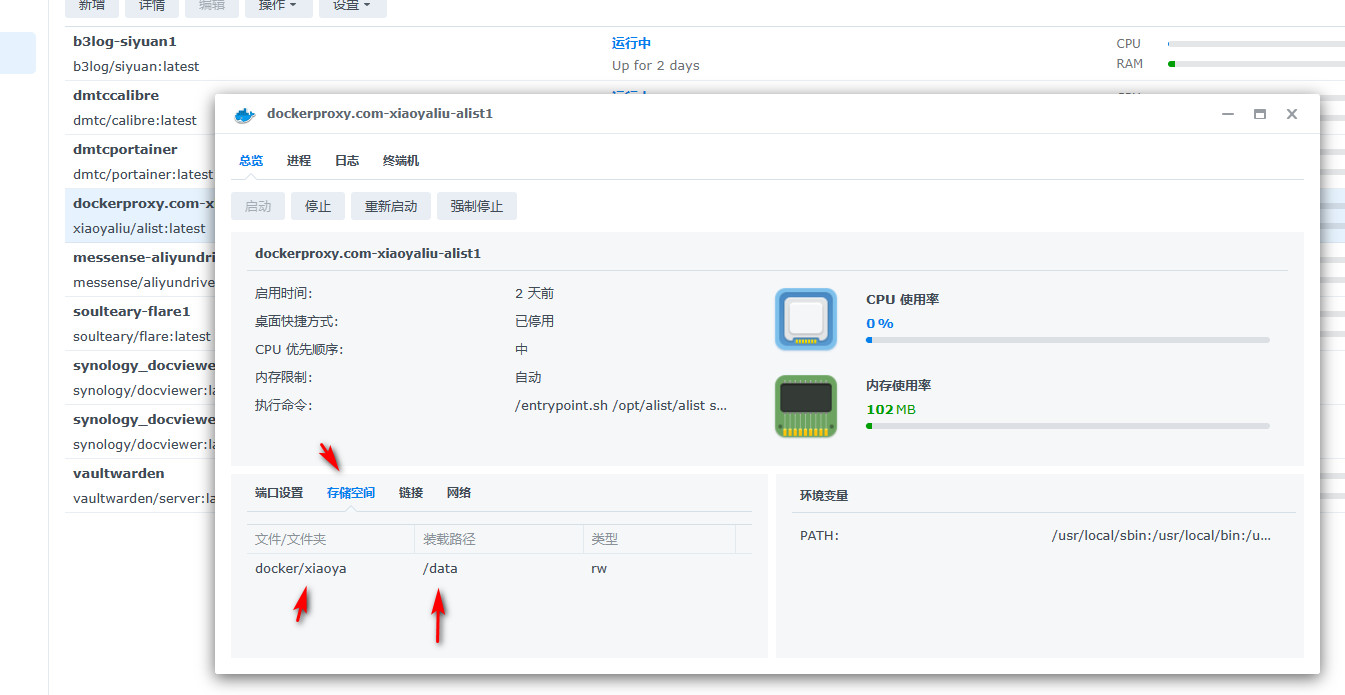Open the 日志 tab
The width and height of the screenshot is (1345, 695).
[347, 160]
